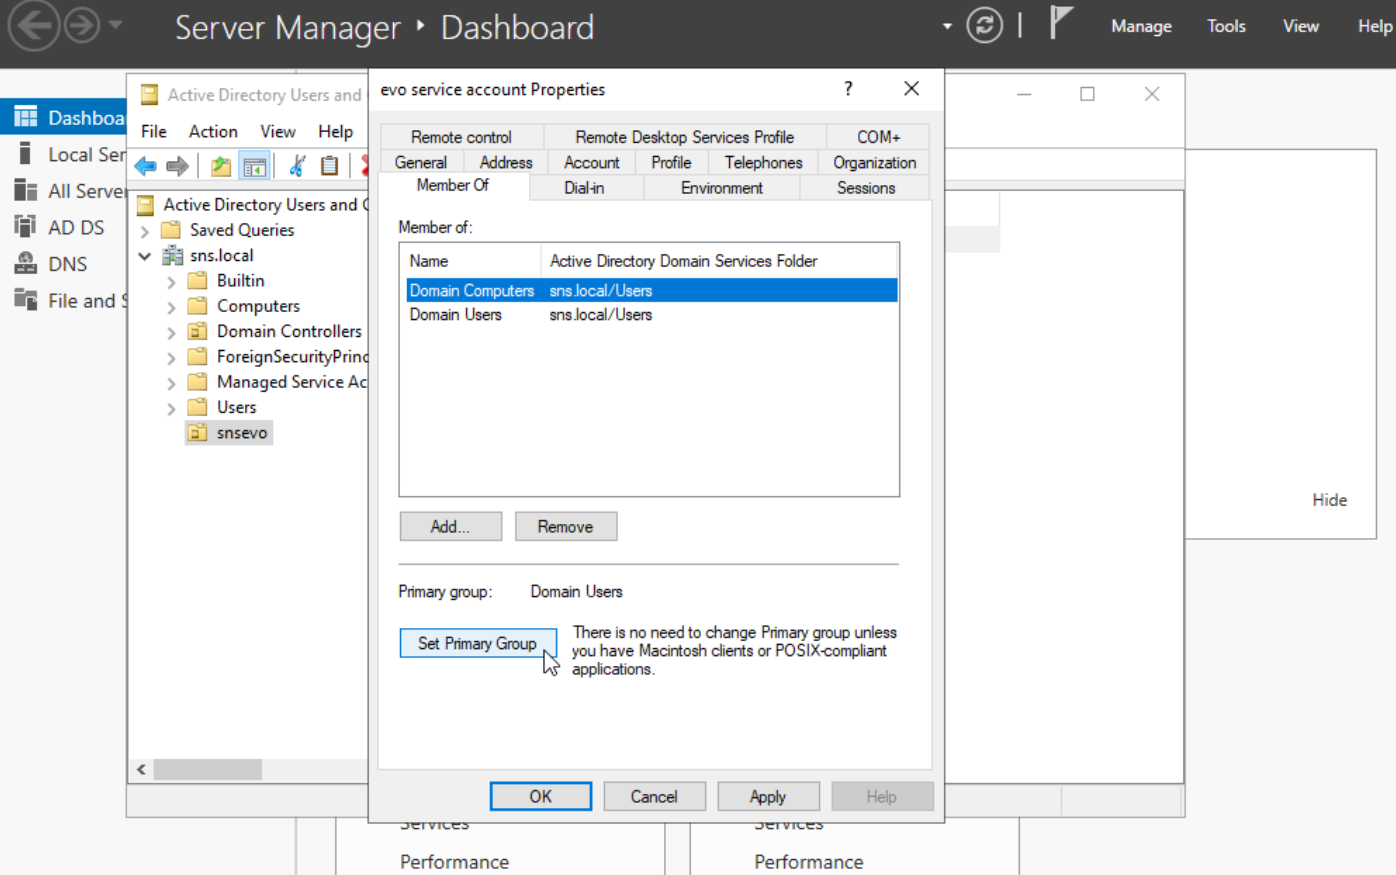Expand the Computers container
This screenshot has width=1396, height=875.
[171, 307]
